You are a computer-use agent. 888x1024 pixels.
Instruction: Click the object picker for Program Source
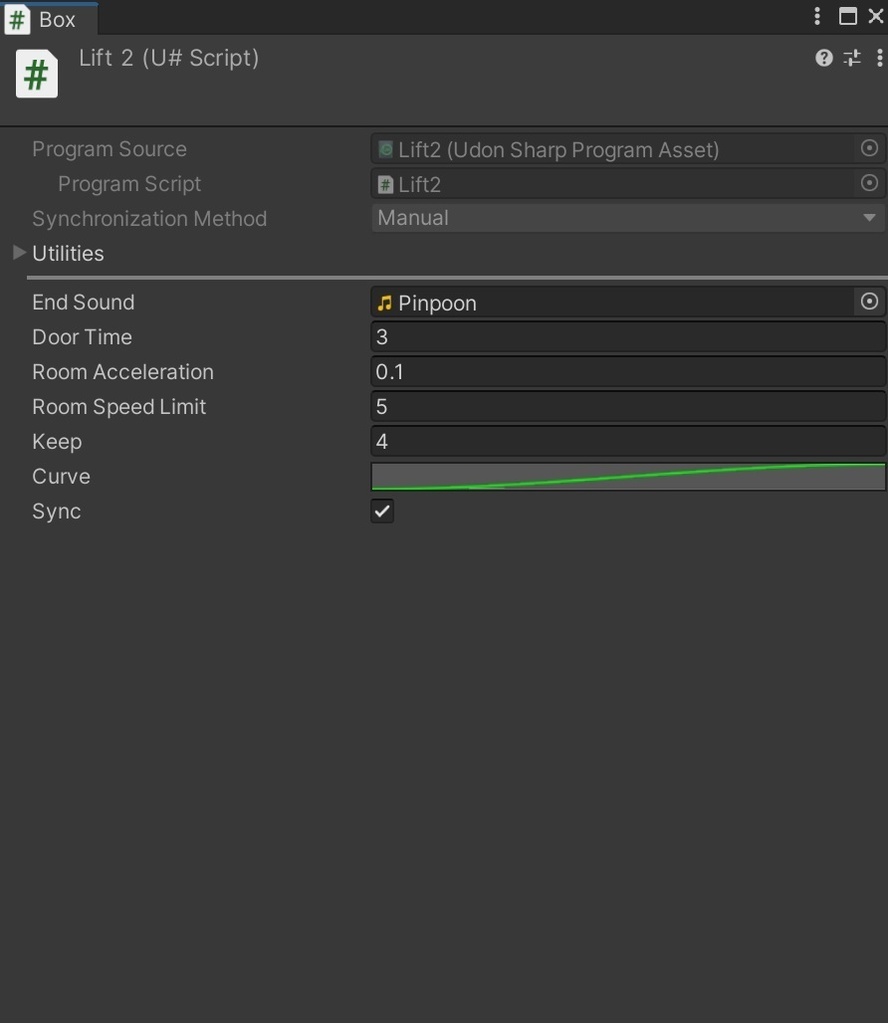point(869,148)
